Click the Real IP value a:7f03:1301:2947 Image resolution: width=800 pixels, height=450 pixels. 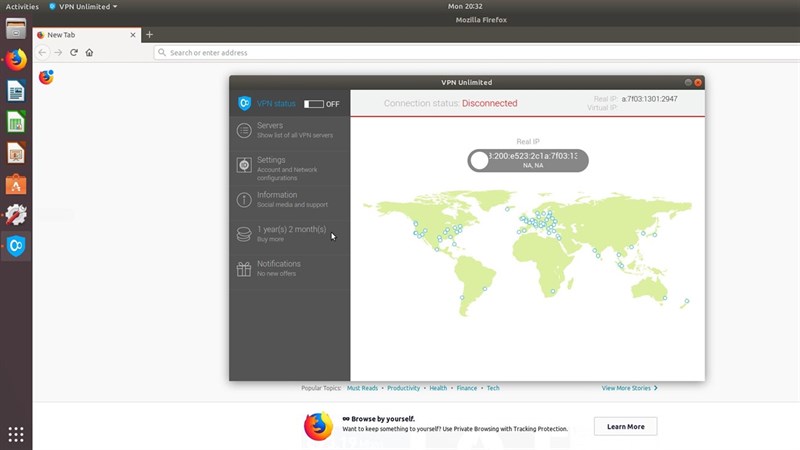pos(649,99)
